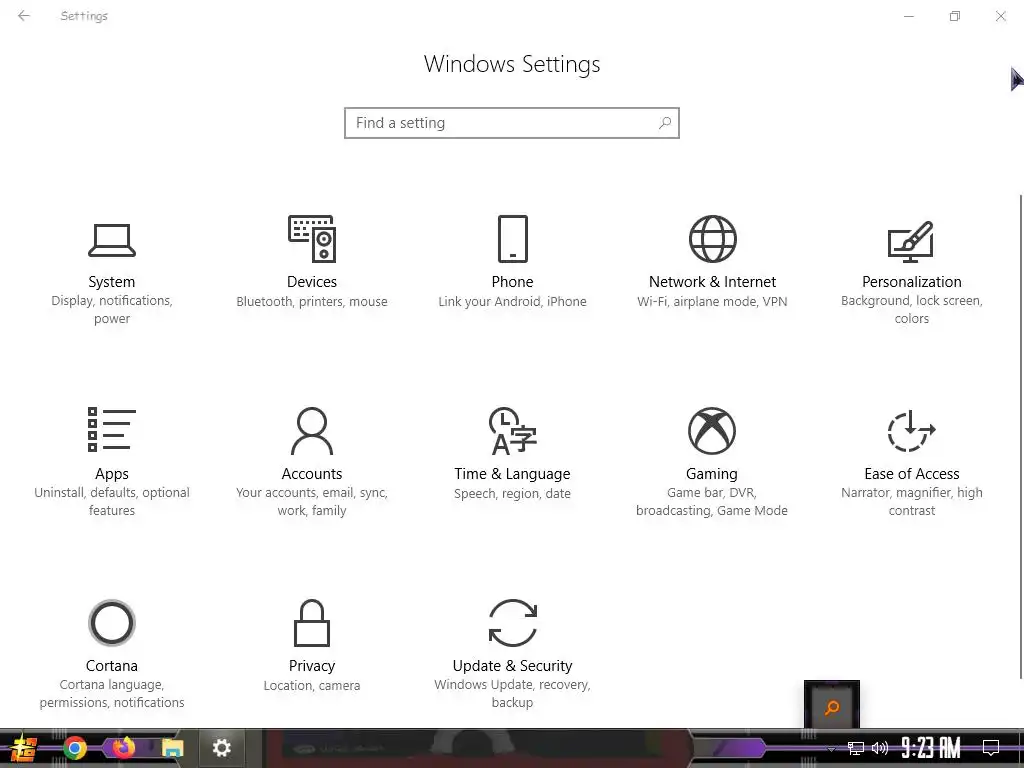The width and height of the screenshot is (1024, 768).
Task: Click the orange floating search button
Action: [x=831, y=707]
